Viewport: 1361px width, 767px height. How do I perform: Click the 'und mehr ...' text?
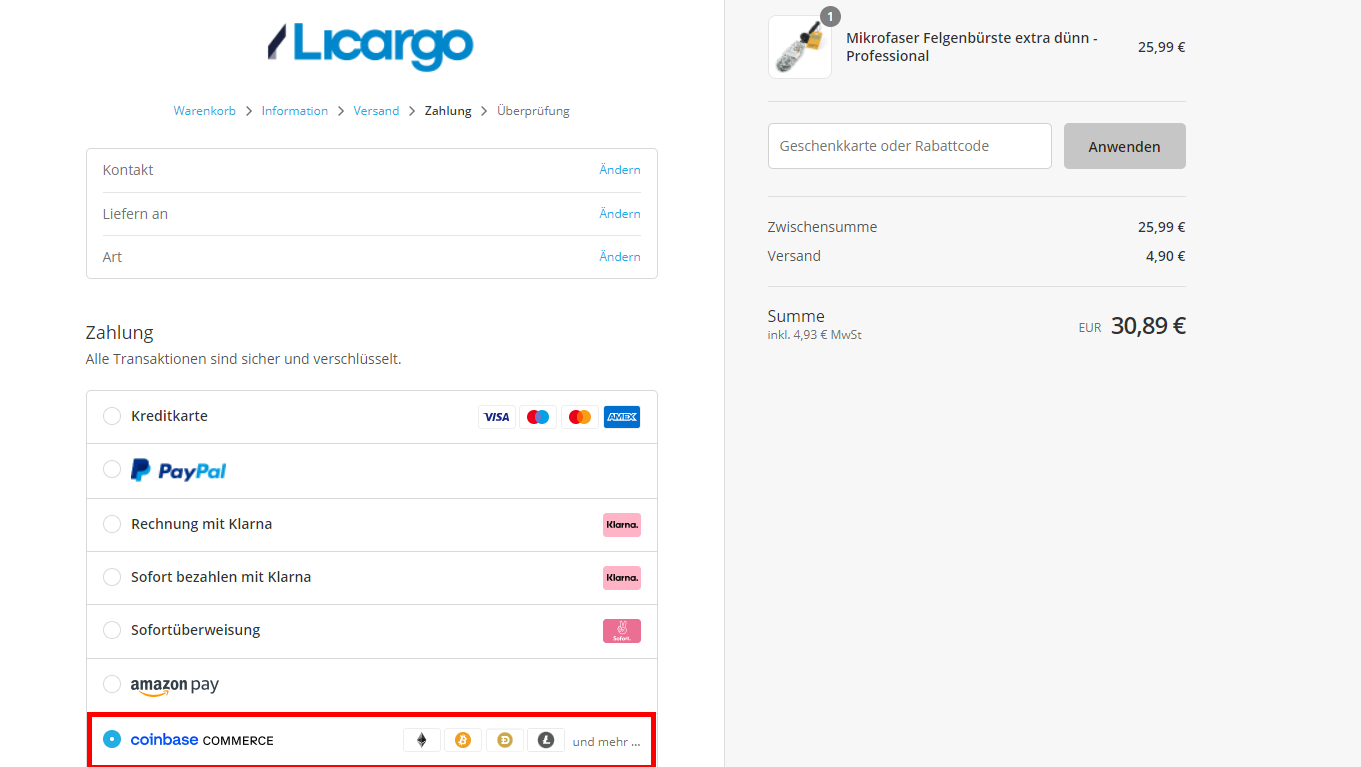tap(606, 742)
